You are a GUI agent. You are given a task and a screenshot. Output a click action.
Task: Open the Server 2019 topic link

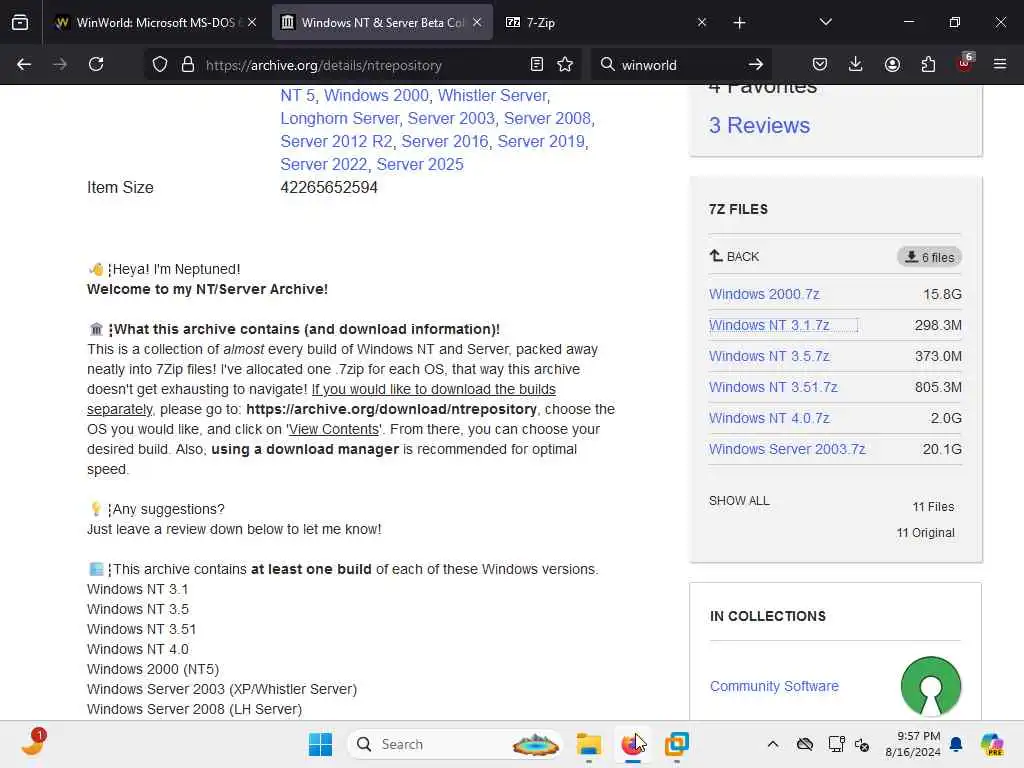(x=541, y=141)
